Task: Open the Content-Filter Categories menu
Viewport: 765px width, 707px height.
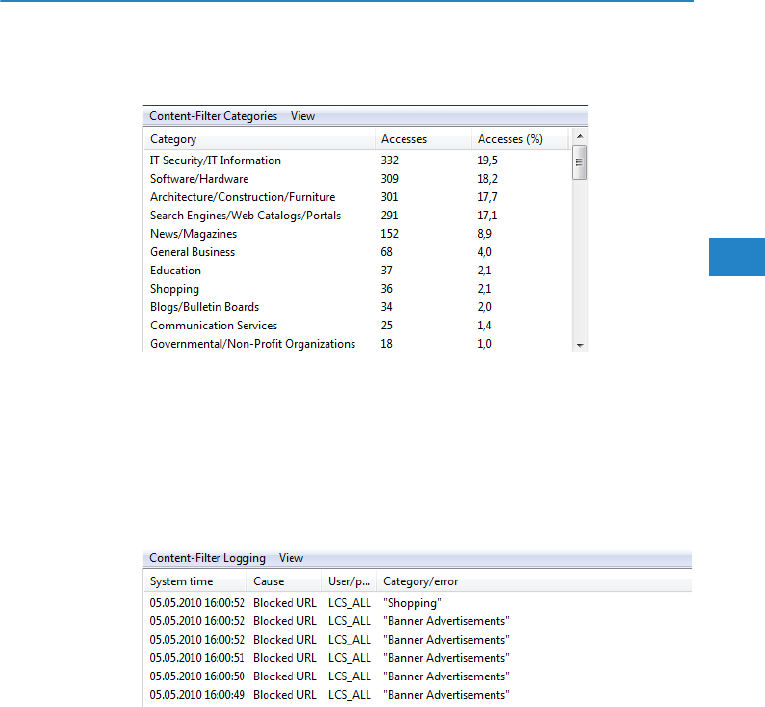Action: pyautogui.click(x=213, y=116)
